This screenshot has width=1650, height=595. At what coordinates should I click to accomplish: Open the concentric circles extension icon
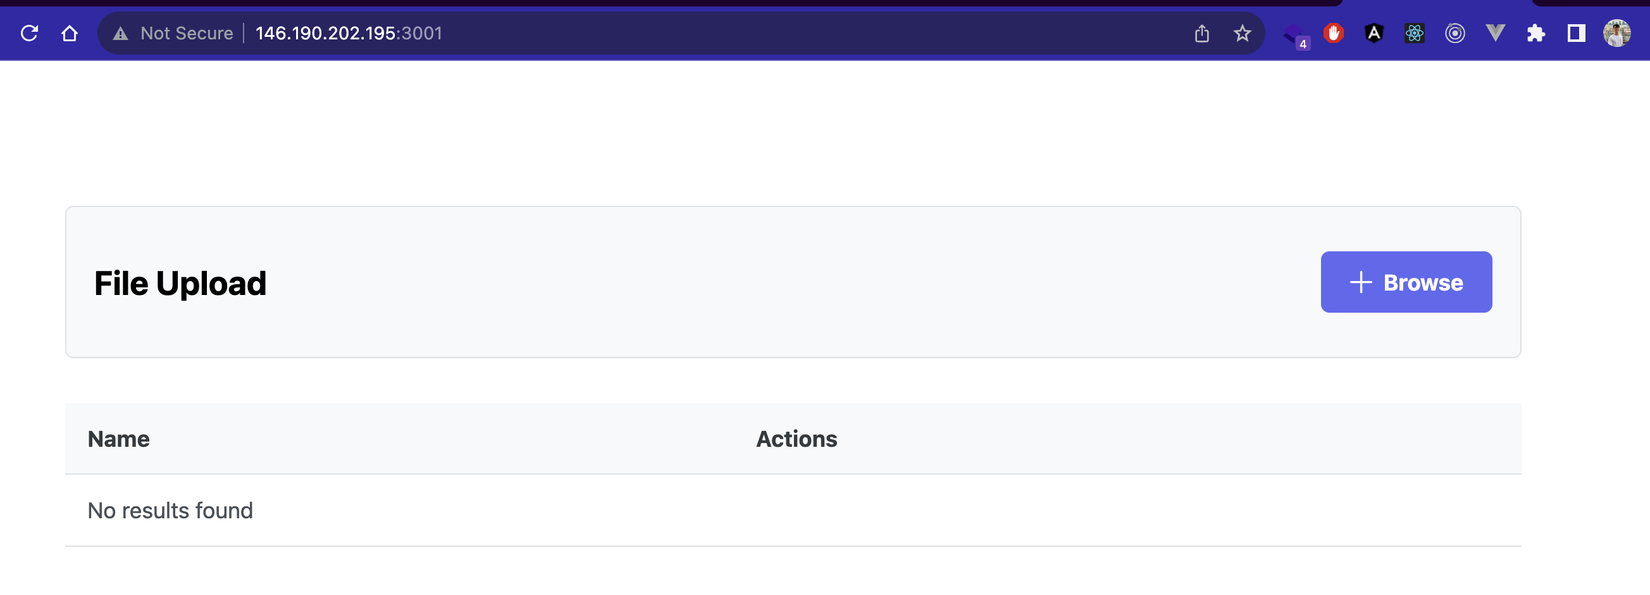(x=1455, y=33)
